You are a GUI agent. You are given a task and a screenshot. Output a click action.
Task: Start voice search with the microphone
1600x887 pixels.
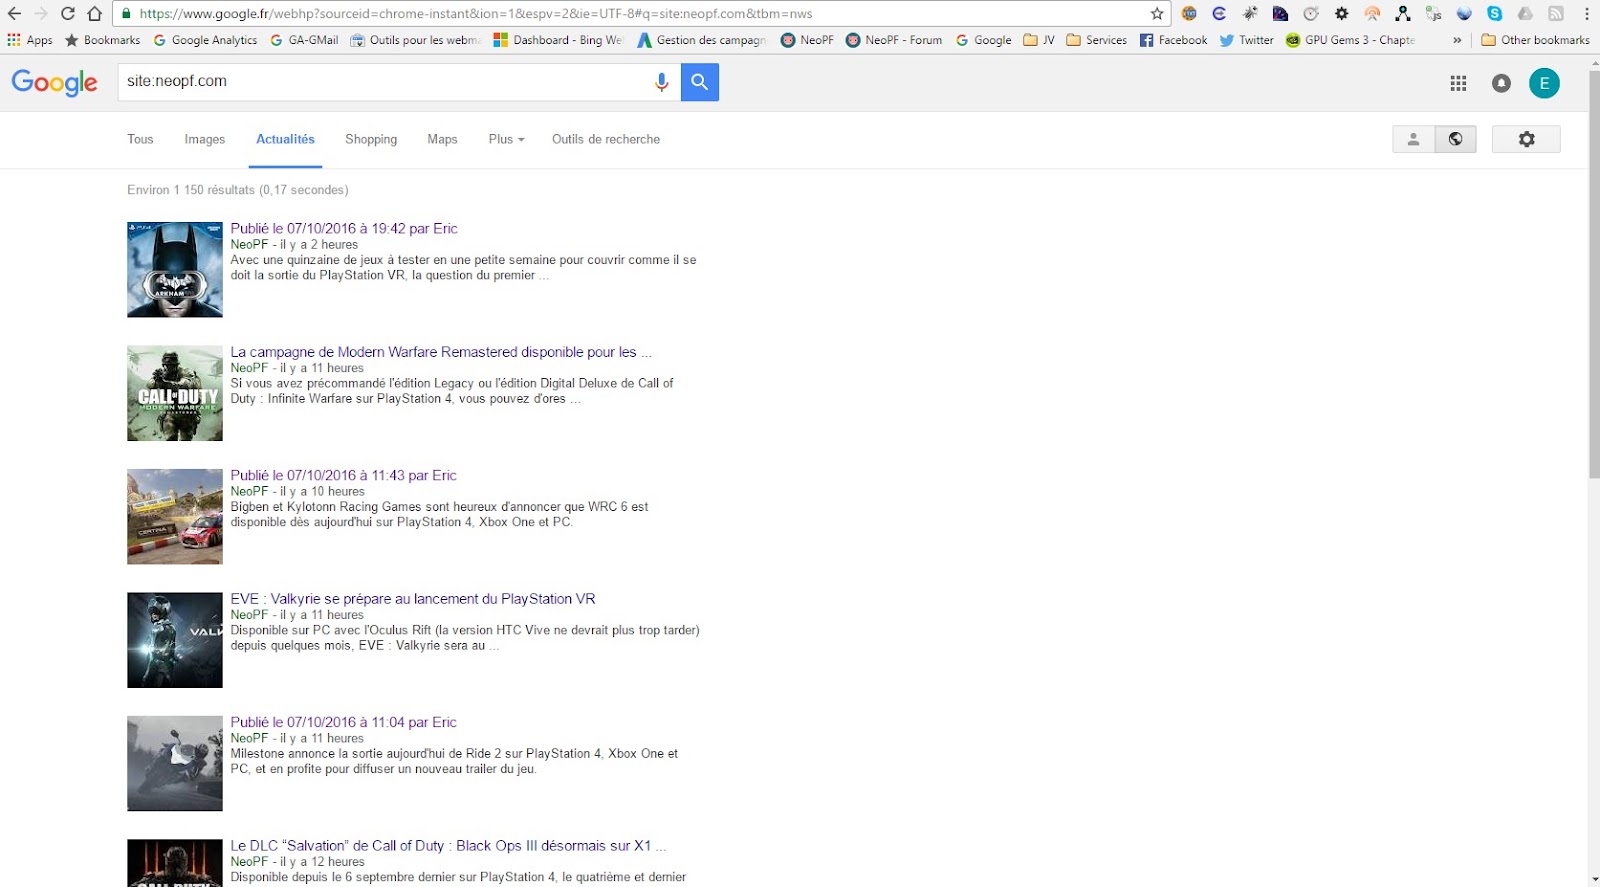point(661,82)
